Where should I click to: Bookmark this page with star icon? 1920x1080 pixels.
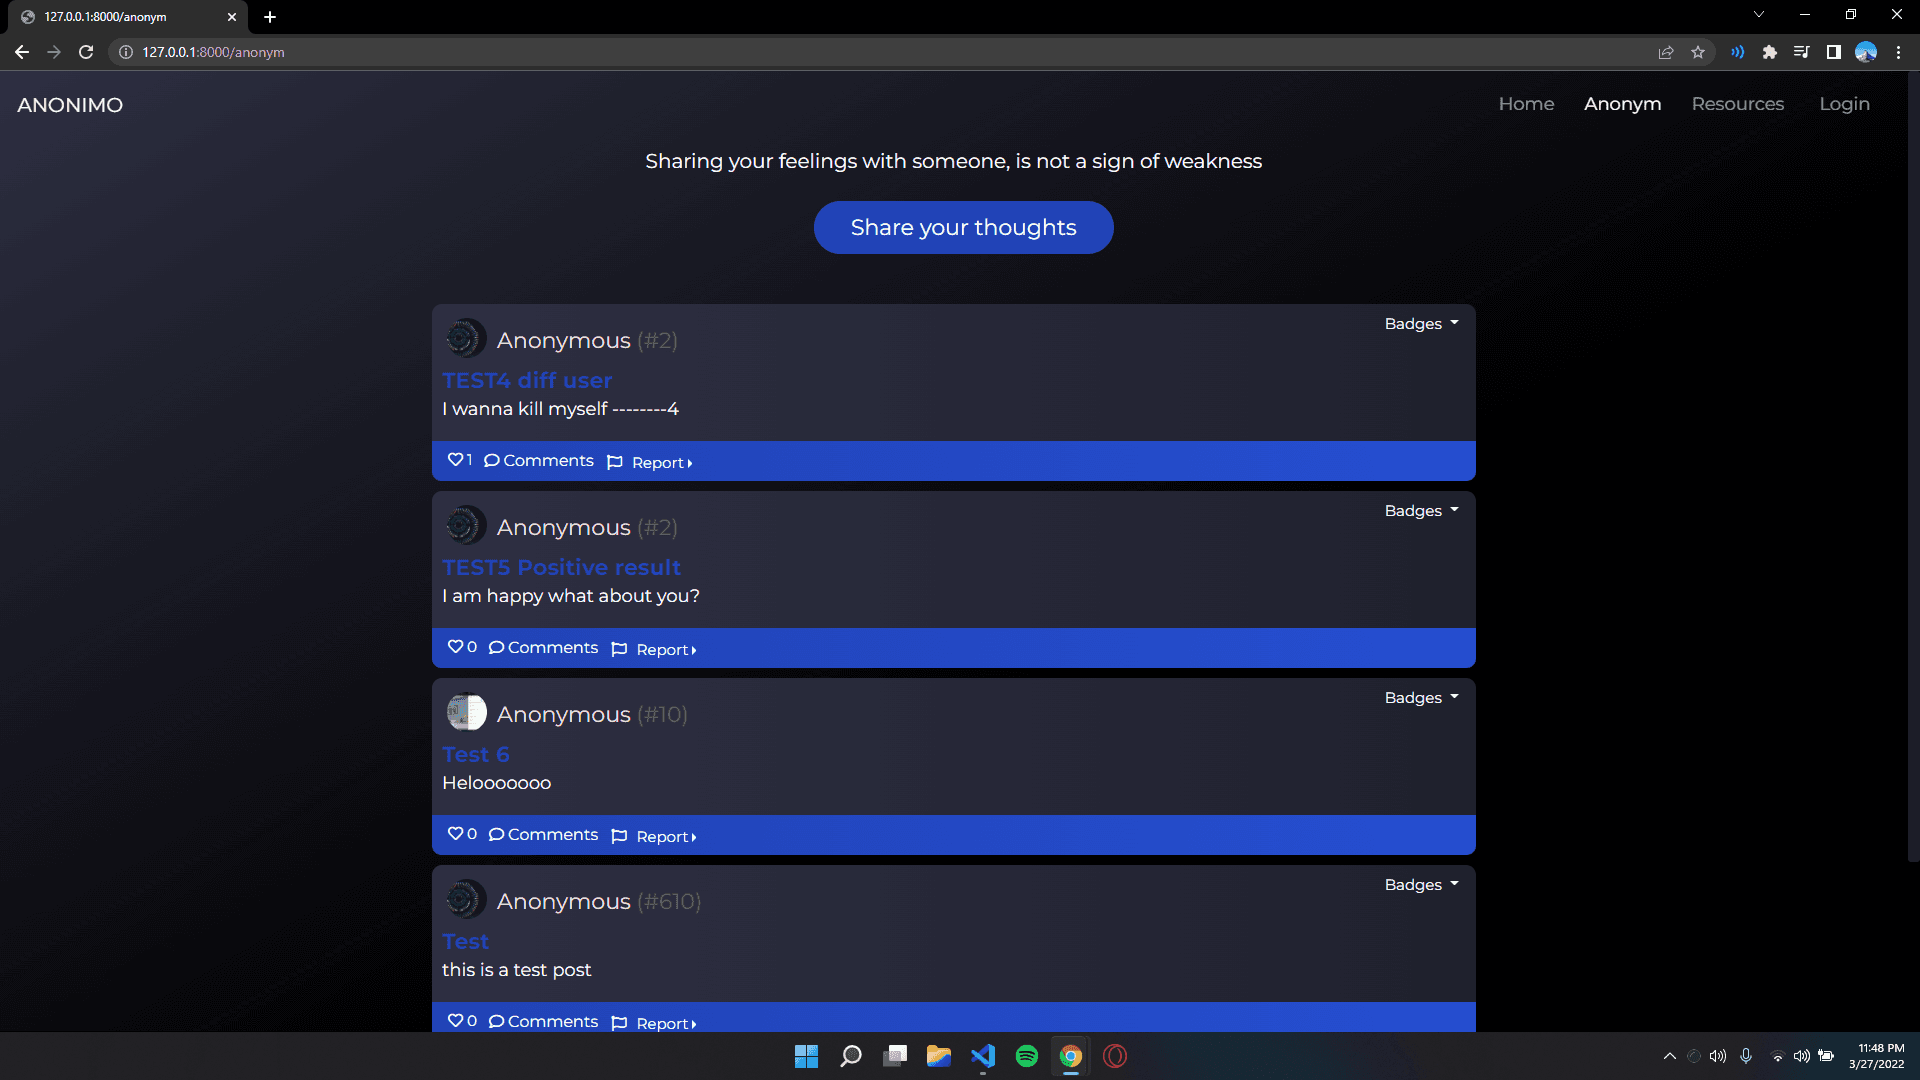(1698, 52)
